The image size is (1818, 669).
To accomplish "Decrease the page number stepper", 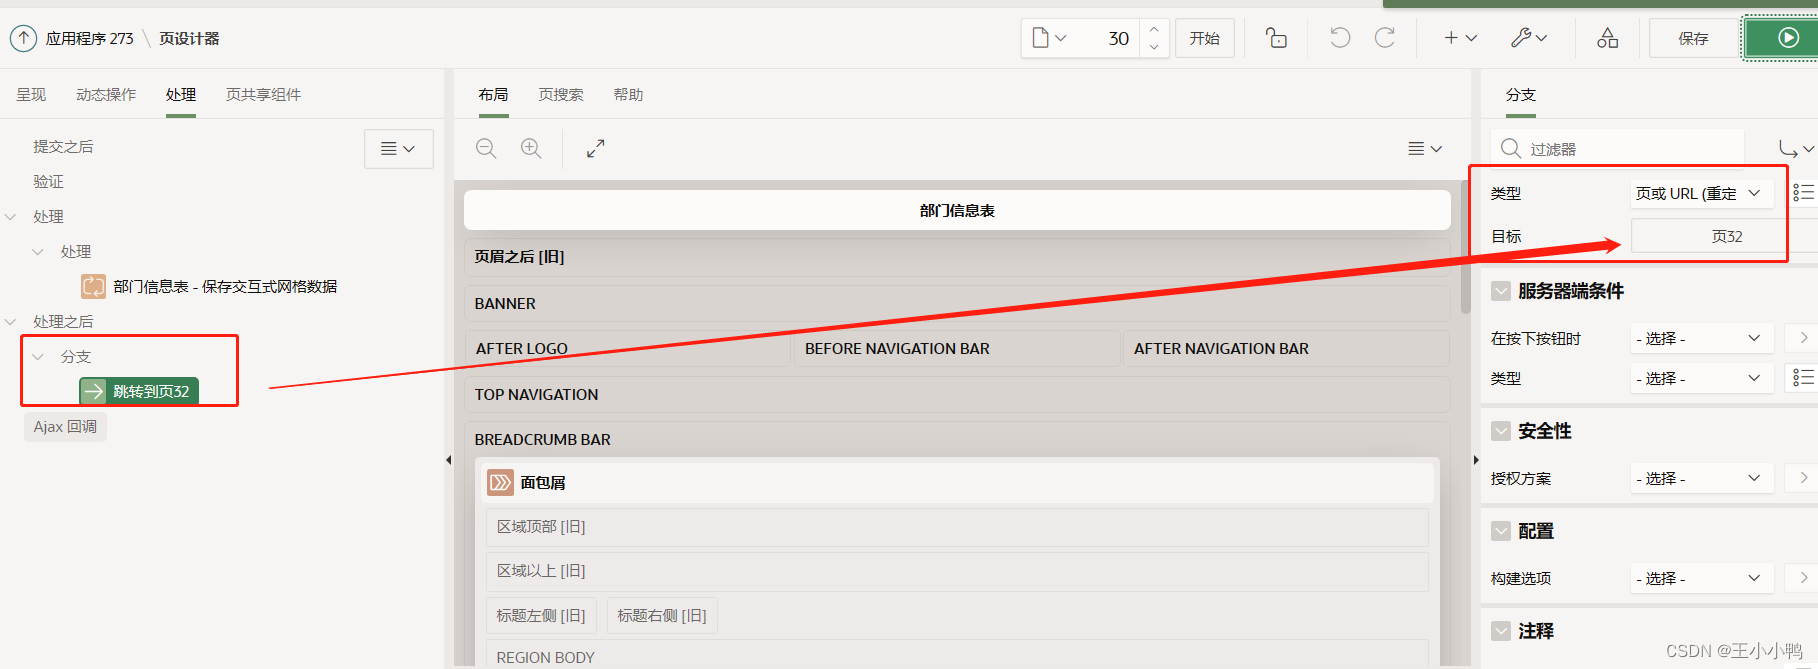I will [1154, 47].
